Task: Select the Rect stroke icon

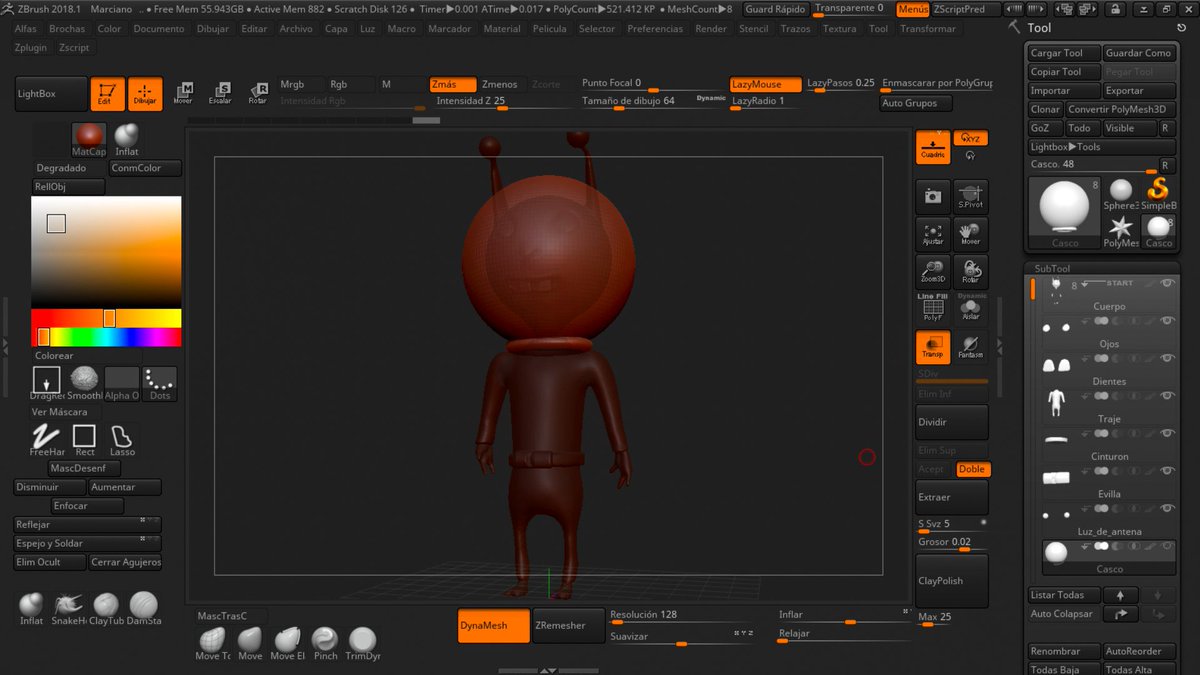Action: (84, 439)
